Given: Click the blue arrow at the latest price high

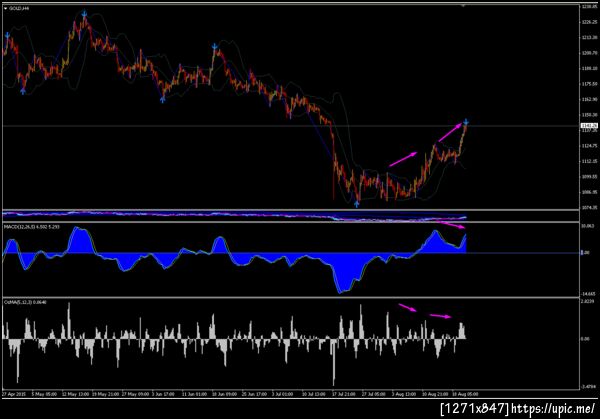Looking at the screenshot, I should coord(466,122).
